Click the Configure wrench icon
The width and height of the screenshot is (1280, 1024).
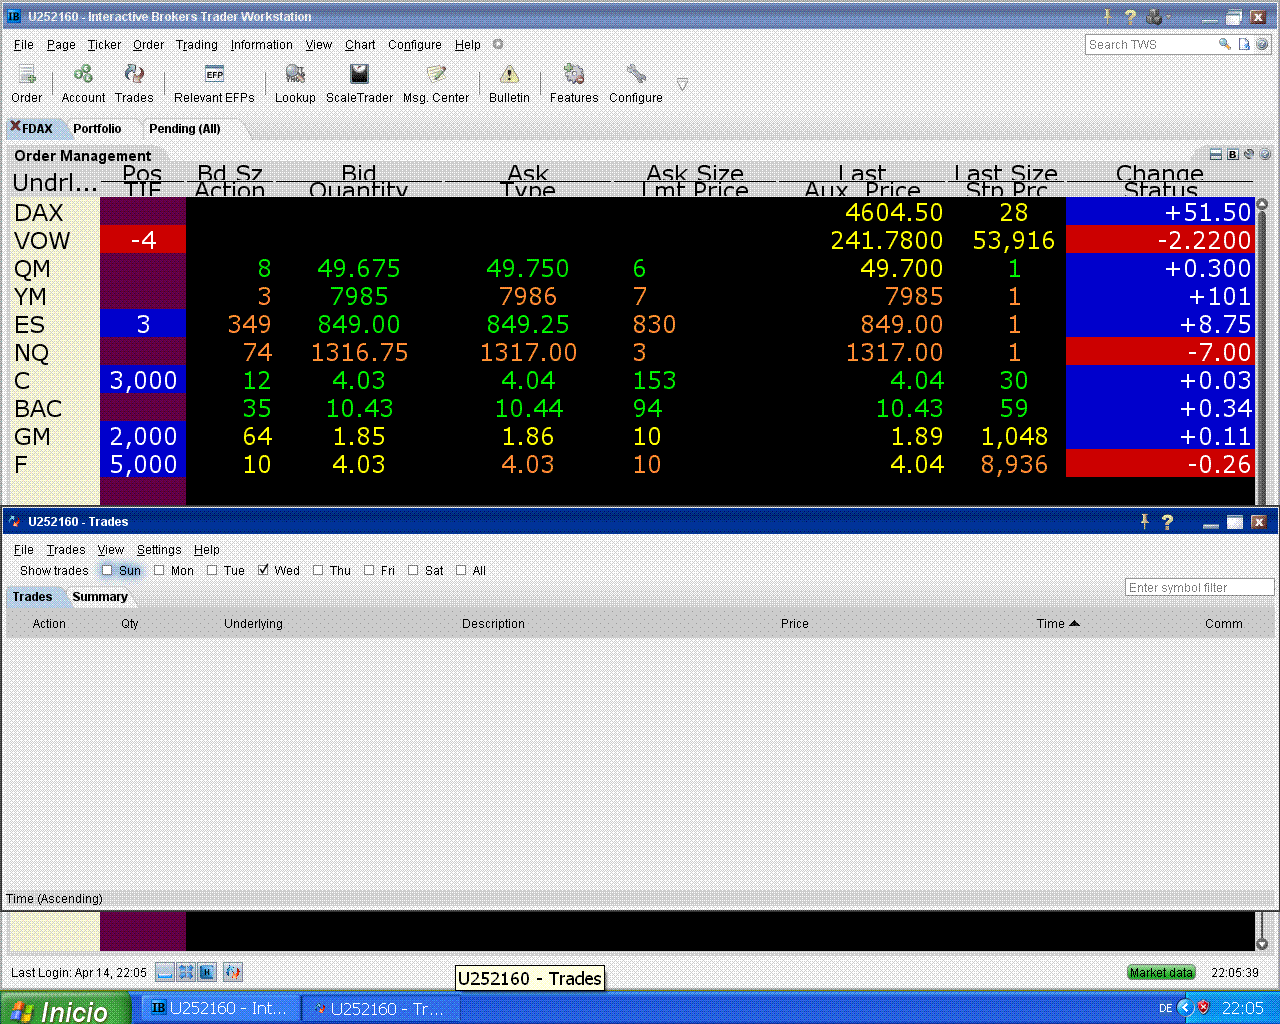(636, 83)
